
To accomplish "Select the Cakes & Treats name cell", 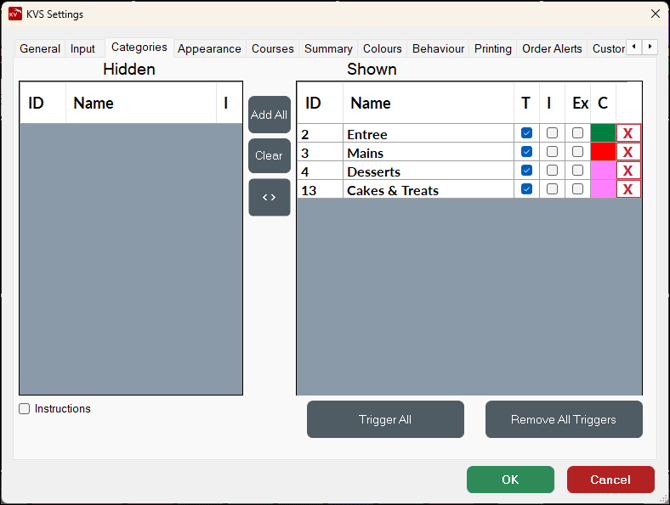I will [428, 189].
